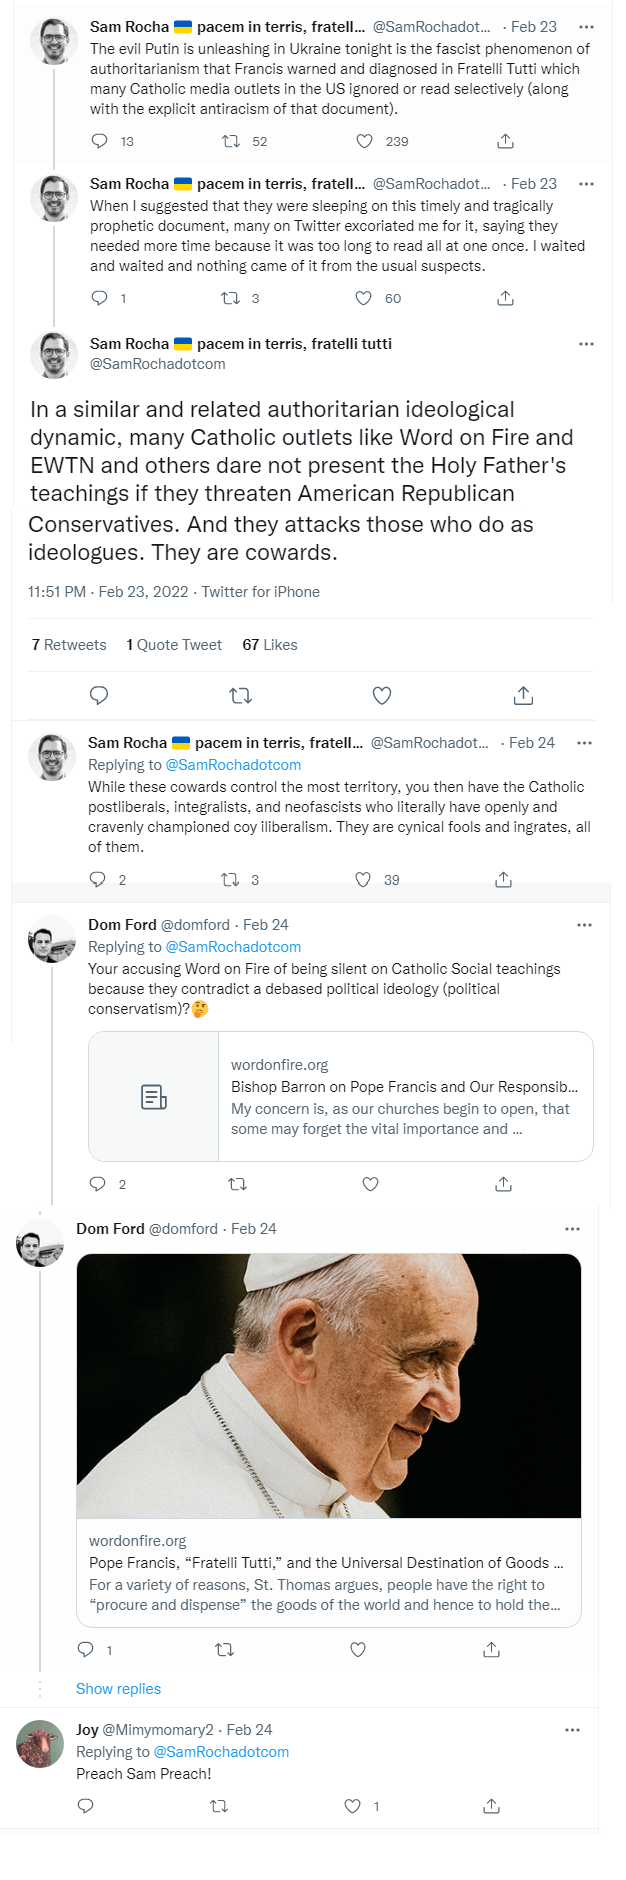The height and width of the screenshot is (1880, 626).
Task: Open the Pope Francis photo link preview
Action: pos(329,1386)
